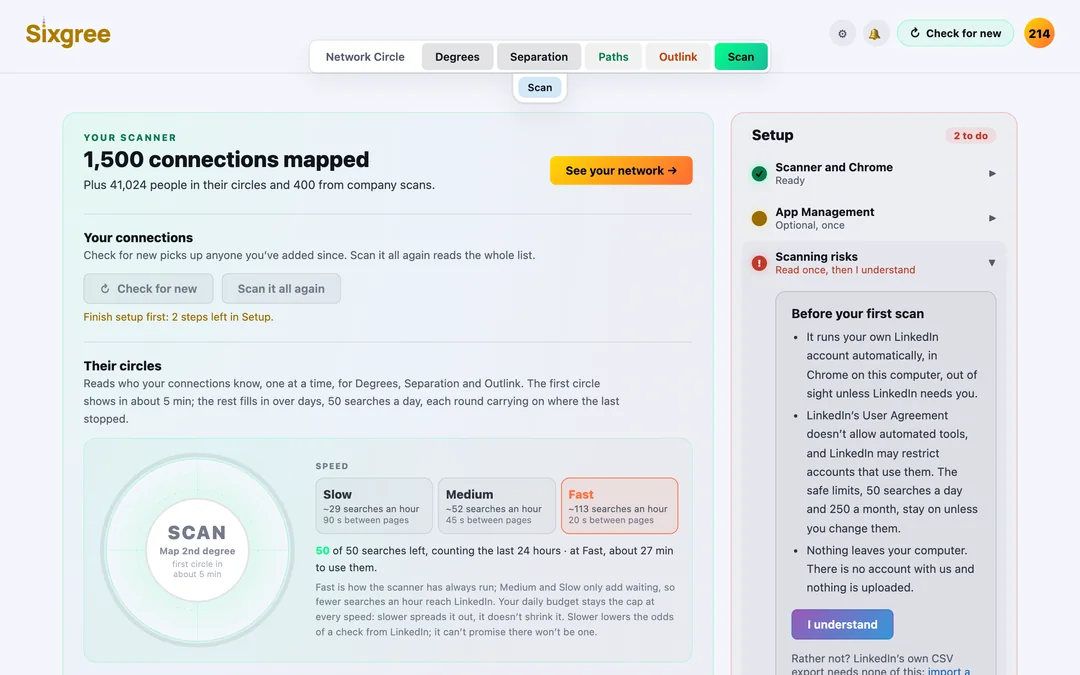Click the Before your first scan heading
1080x675 pixels.
coord(858,313)
